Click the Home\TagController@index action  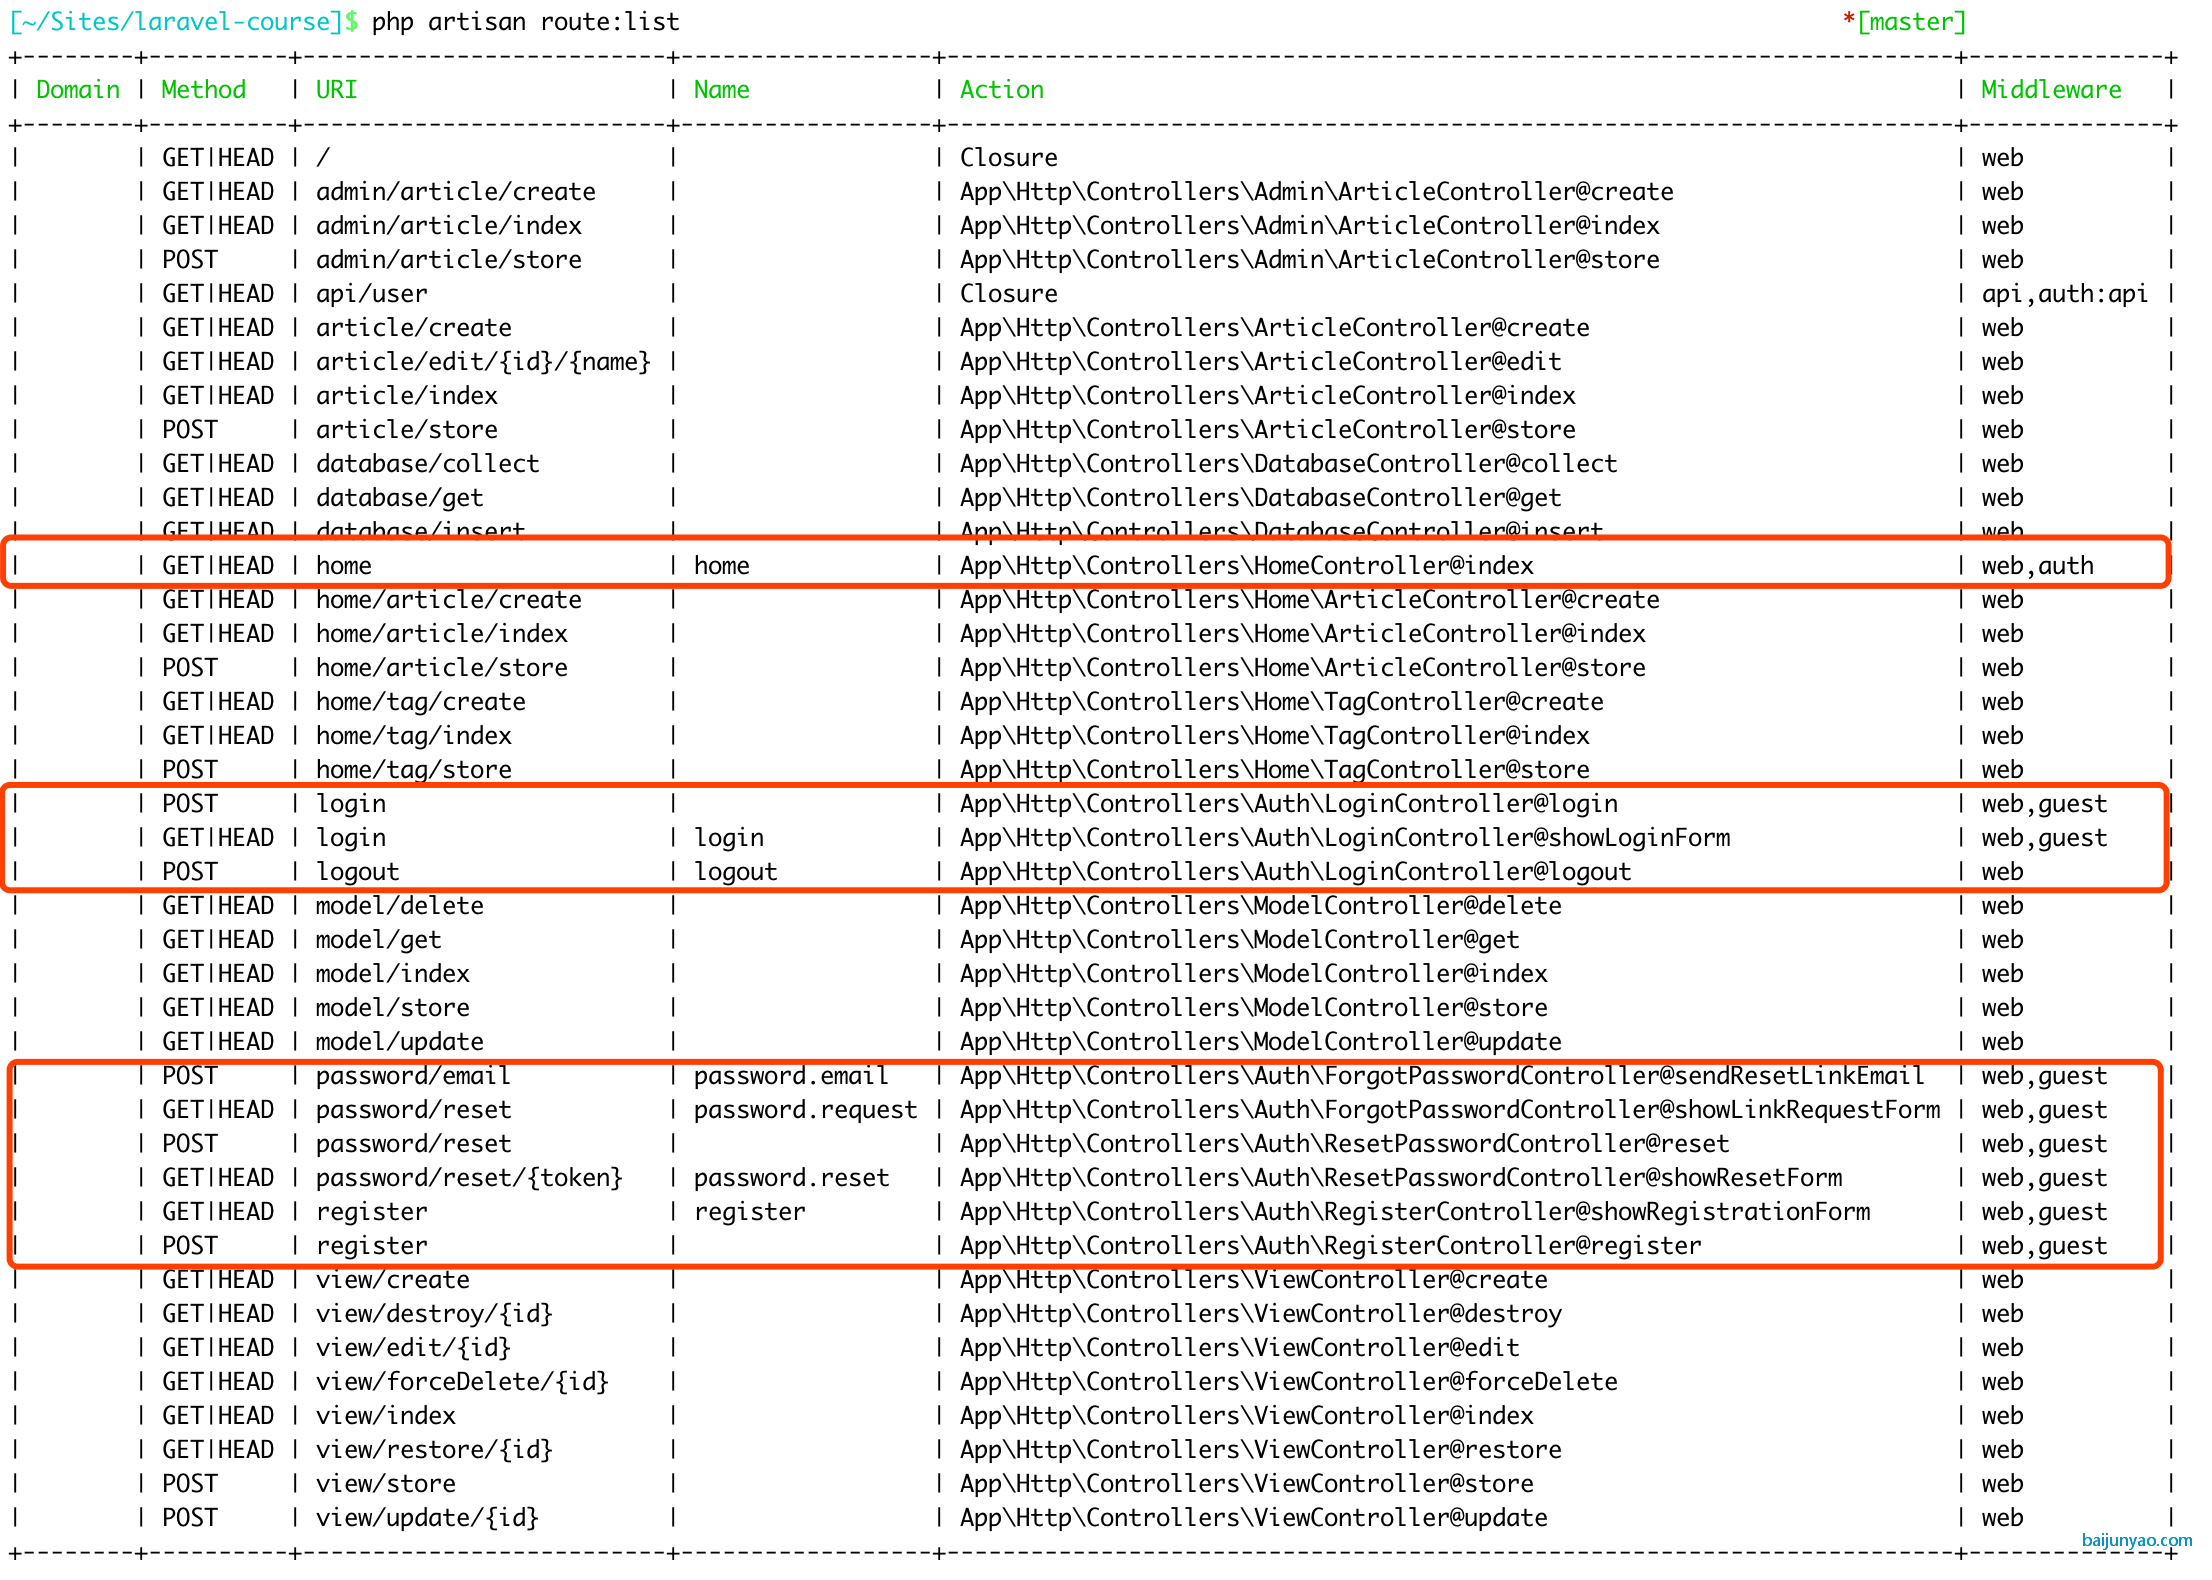click(x=1274, y=736)
